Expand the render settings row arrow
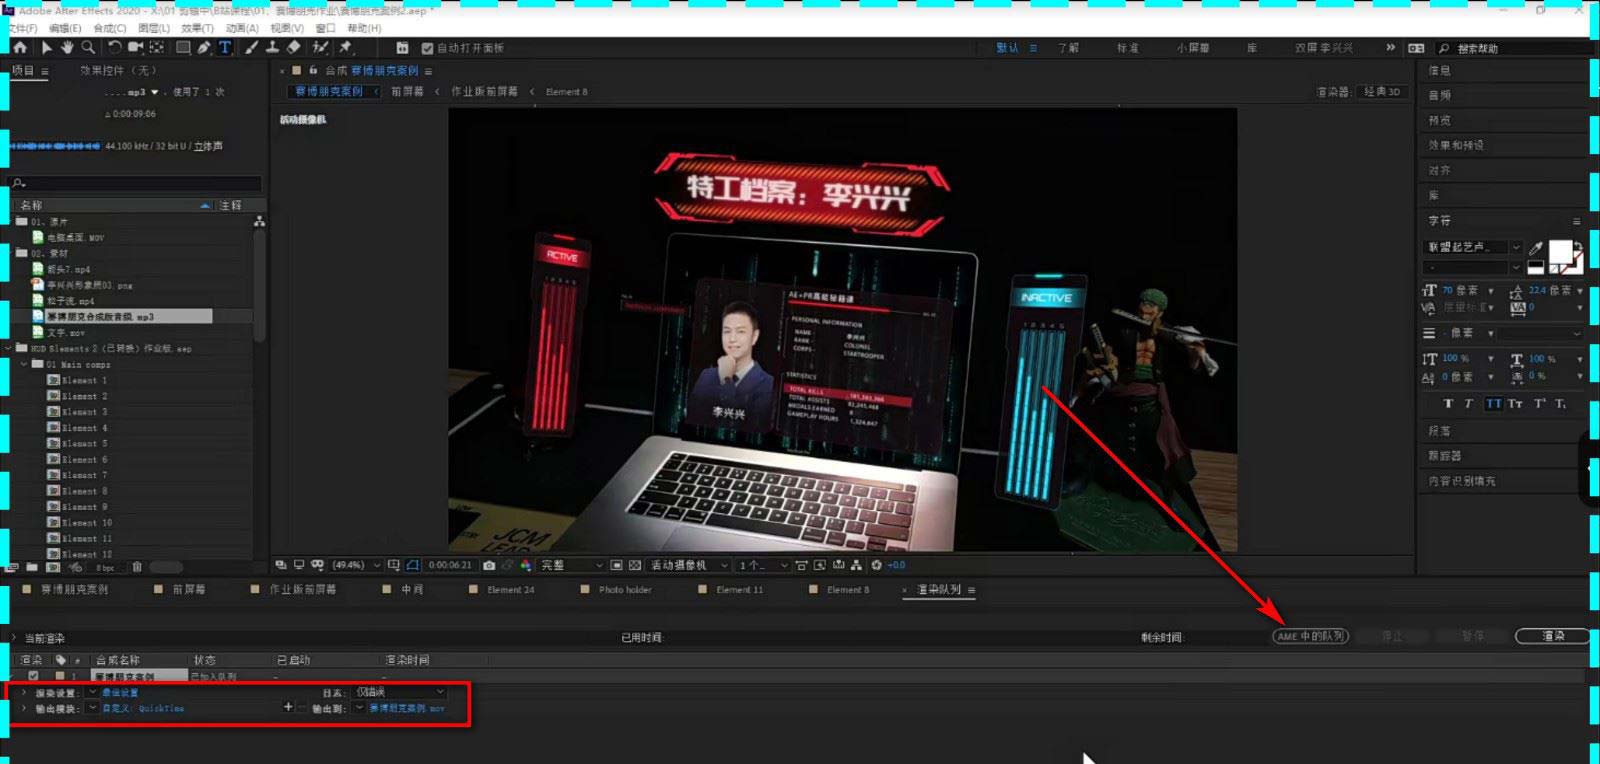This screenshot has height=764, width=1600. (24, 693)
